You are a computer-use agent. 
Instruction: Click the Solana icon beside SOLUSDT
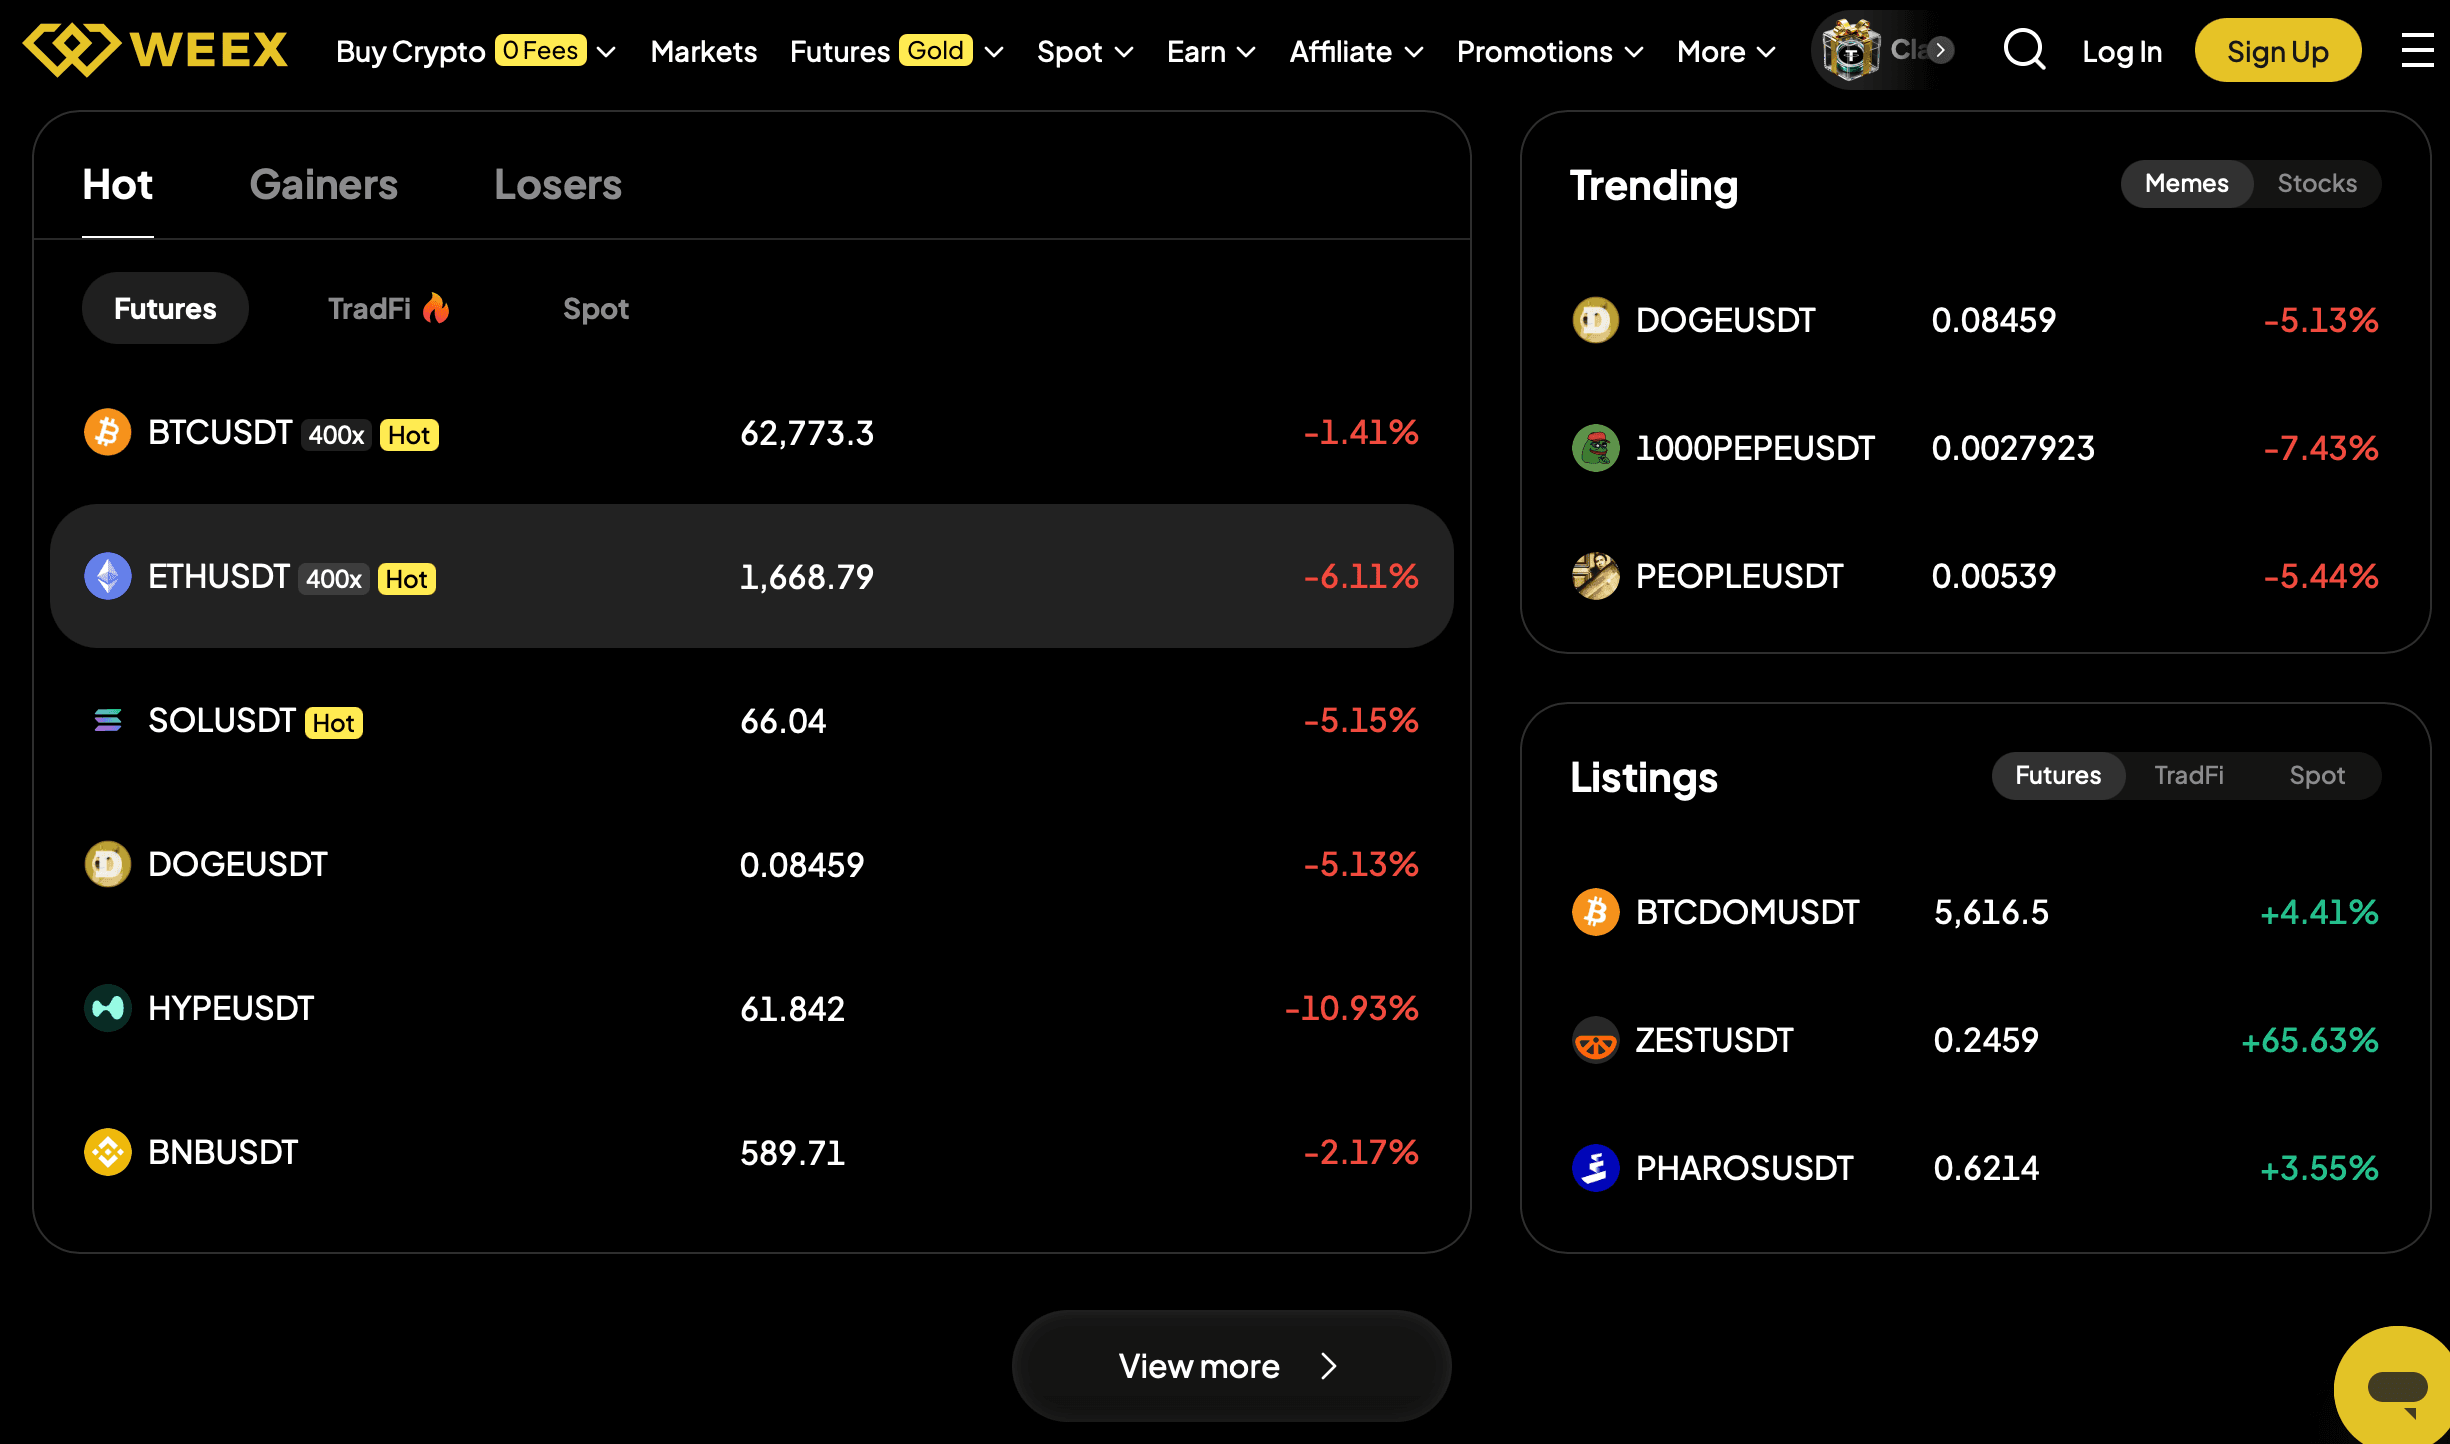pos(108,720)
